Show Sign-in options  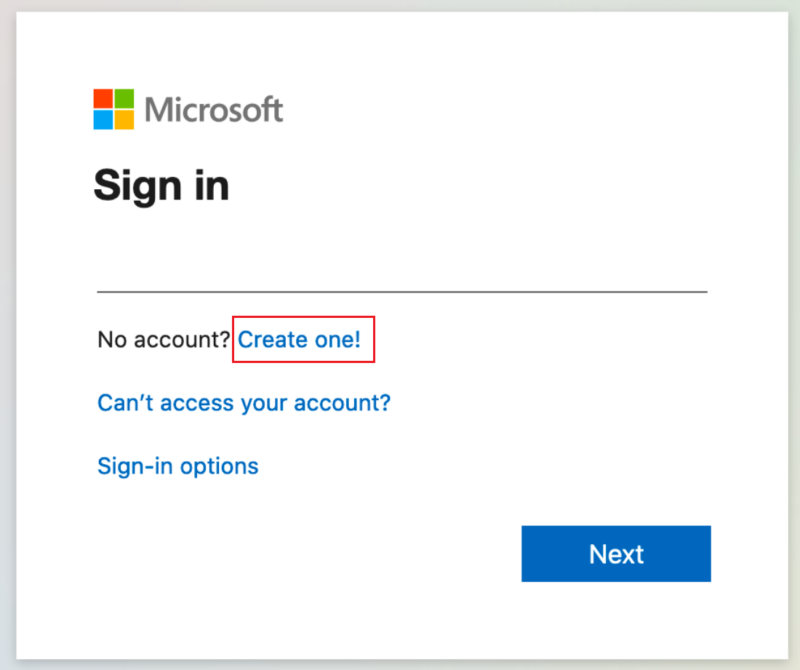click(177, 466)
